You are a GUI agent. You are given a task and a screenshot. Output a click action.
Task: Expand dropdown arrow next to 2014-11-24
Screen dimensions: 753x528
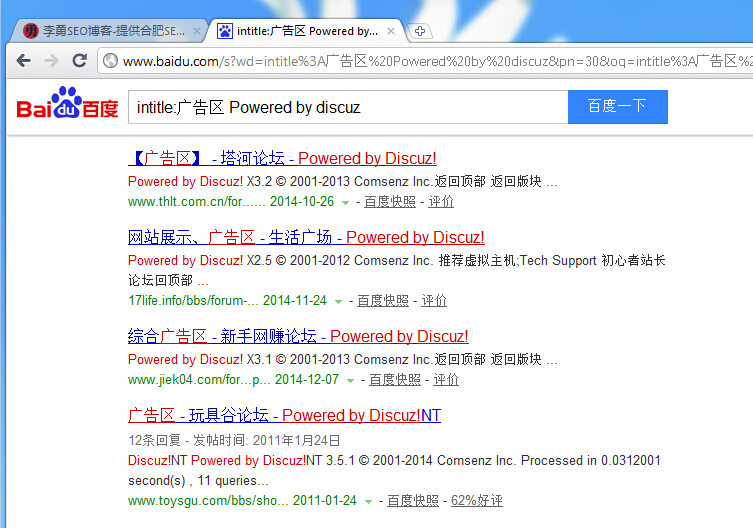[x=338, y=302]
